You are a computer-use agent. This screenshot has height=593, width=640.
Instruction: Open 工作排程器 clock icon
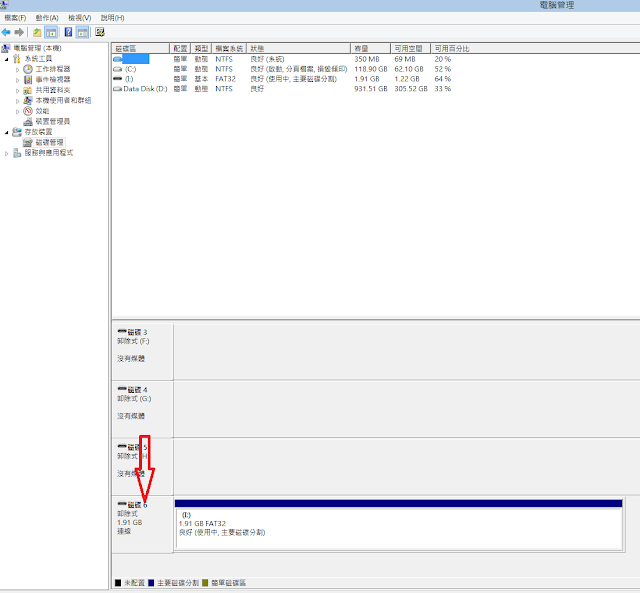pos(28,69)
